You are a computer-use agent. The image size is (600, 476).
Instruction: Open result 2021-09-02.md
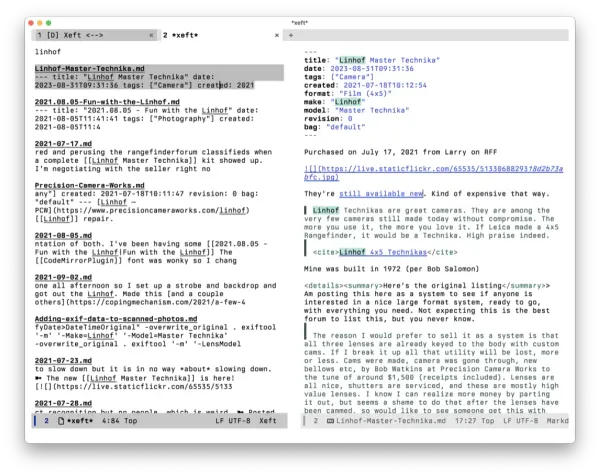point(63,277)
